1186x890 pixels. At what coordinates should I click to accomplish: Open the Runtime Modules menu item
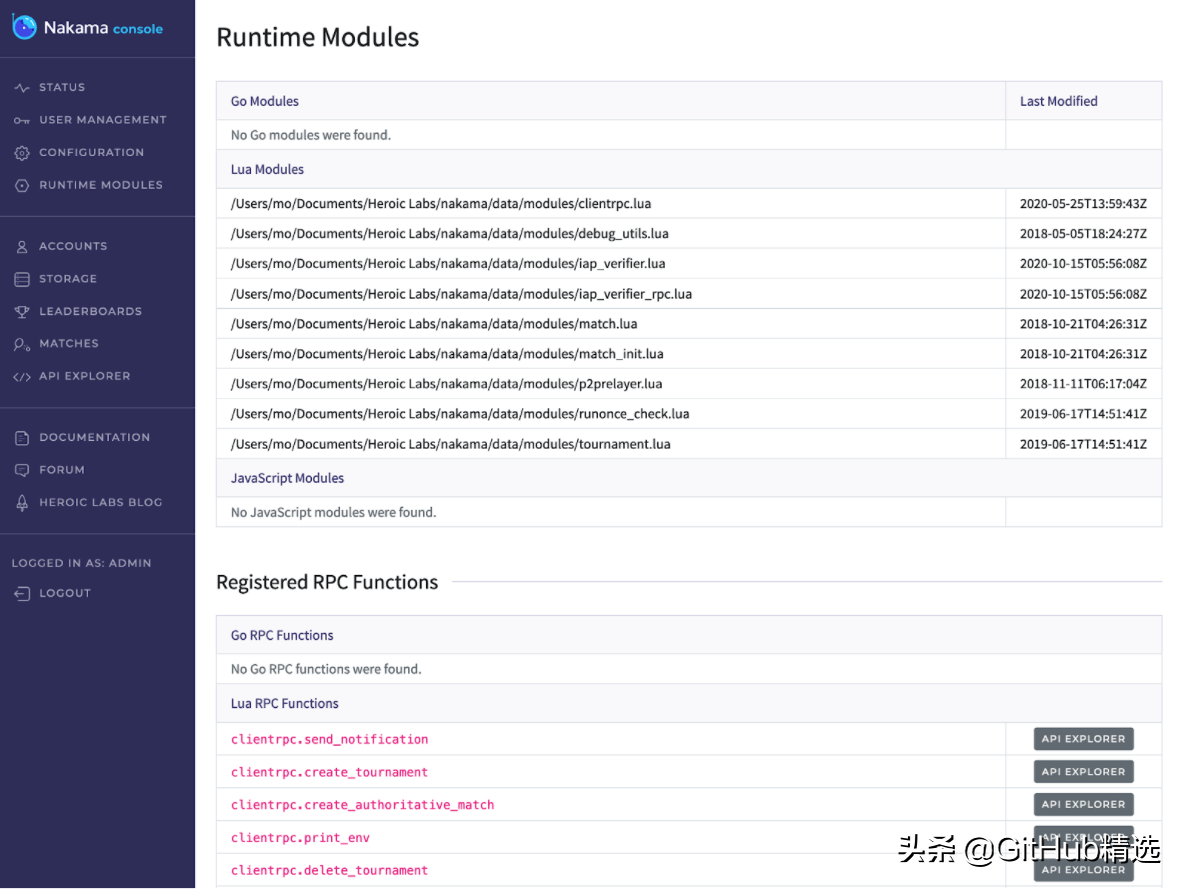point(100,185)
